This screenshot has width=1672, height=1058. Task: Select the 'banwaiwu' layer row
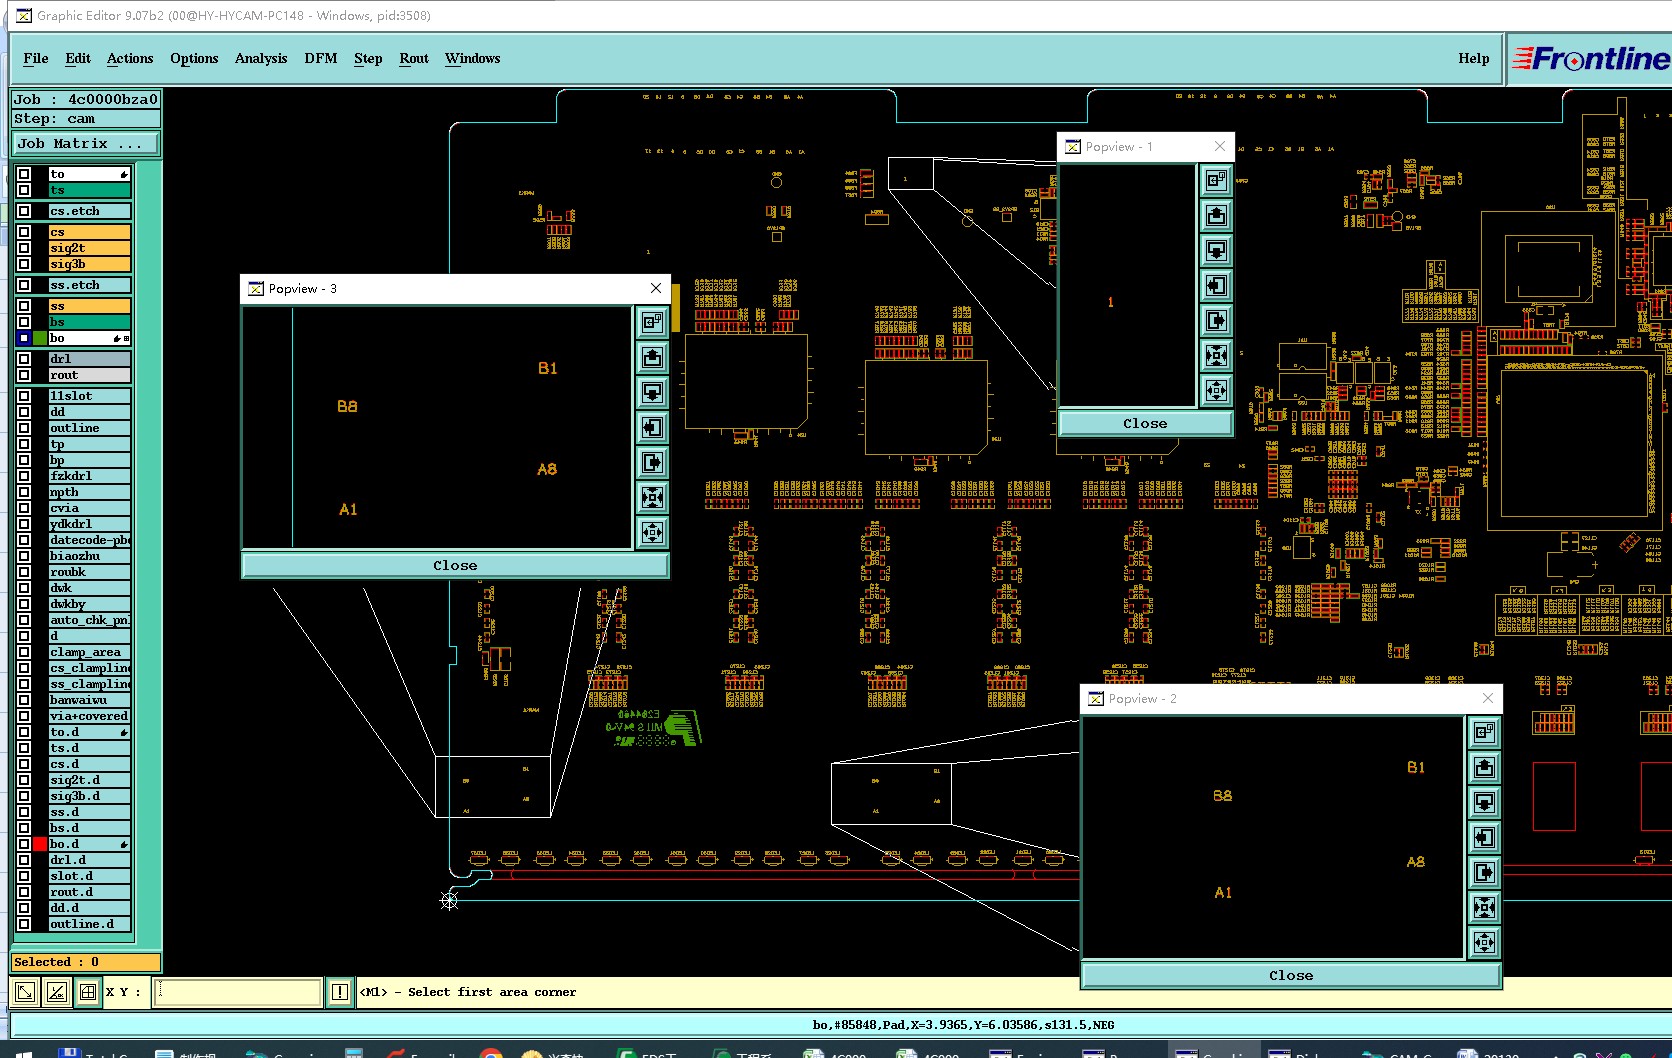pos(90,700)
